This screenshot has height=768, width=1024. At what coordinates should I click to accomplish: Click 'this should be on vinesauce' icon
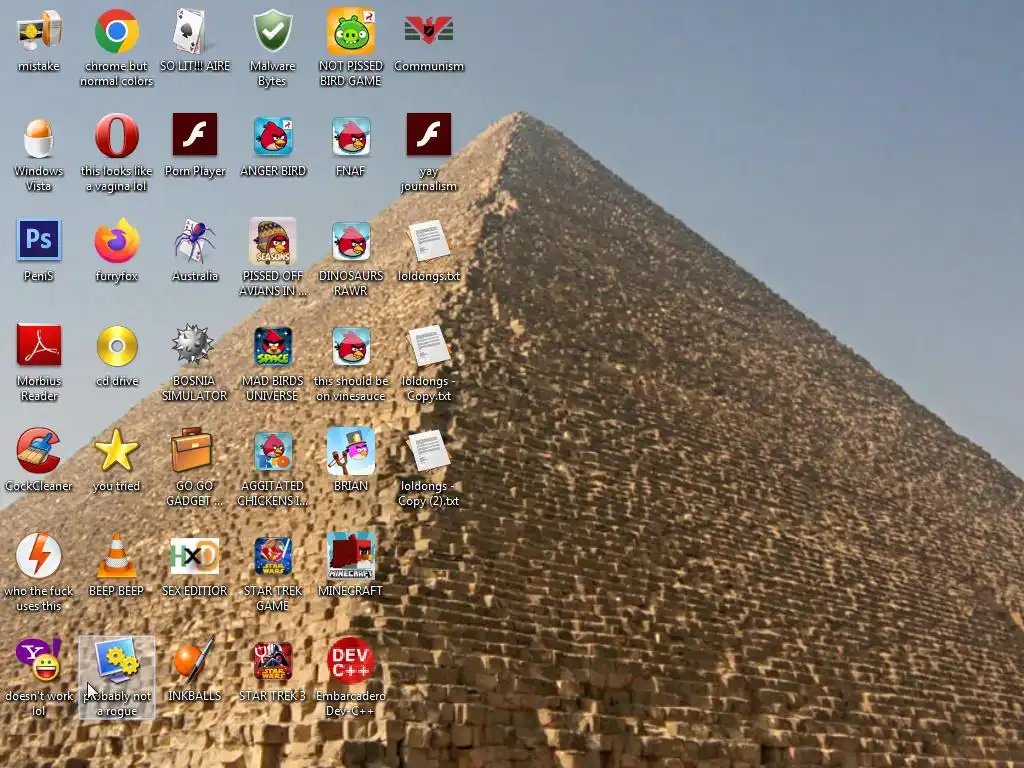click(x=351, y=346)
